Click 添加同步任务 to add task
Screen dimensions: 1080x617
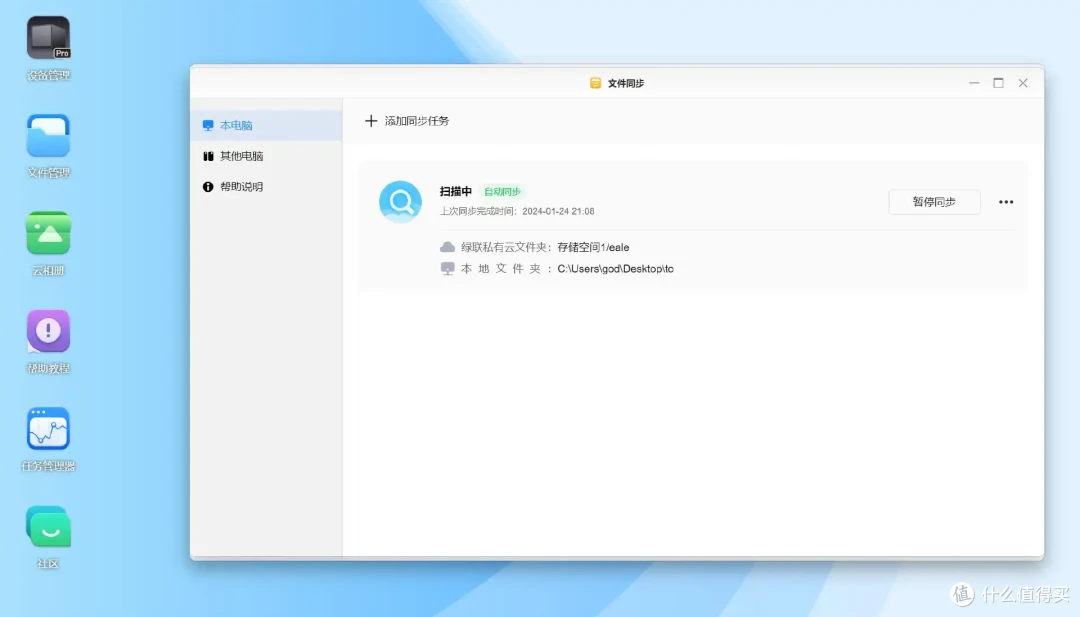[x=416, y=121]
